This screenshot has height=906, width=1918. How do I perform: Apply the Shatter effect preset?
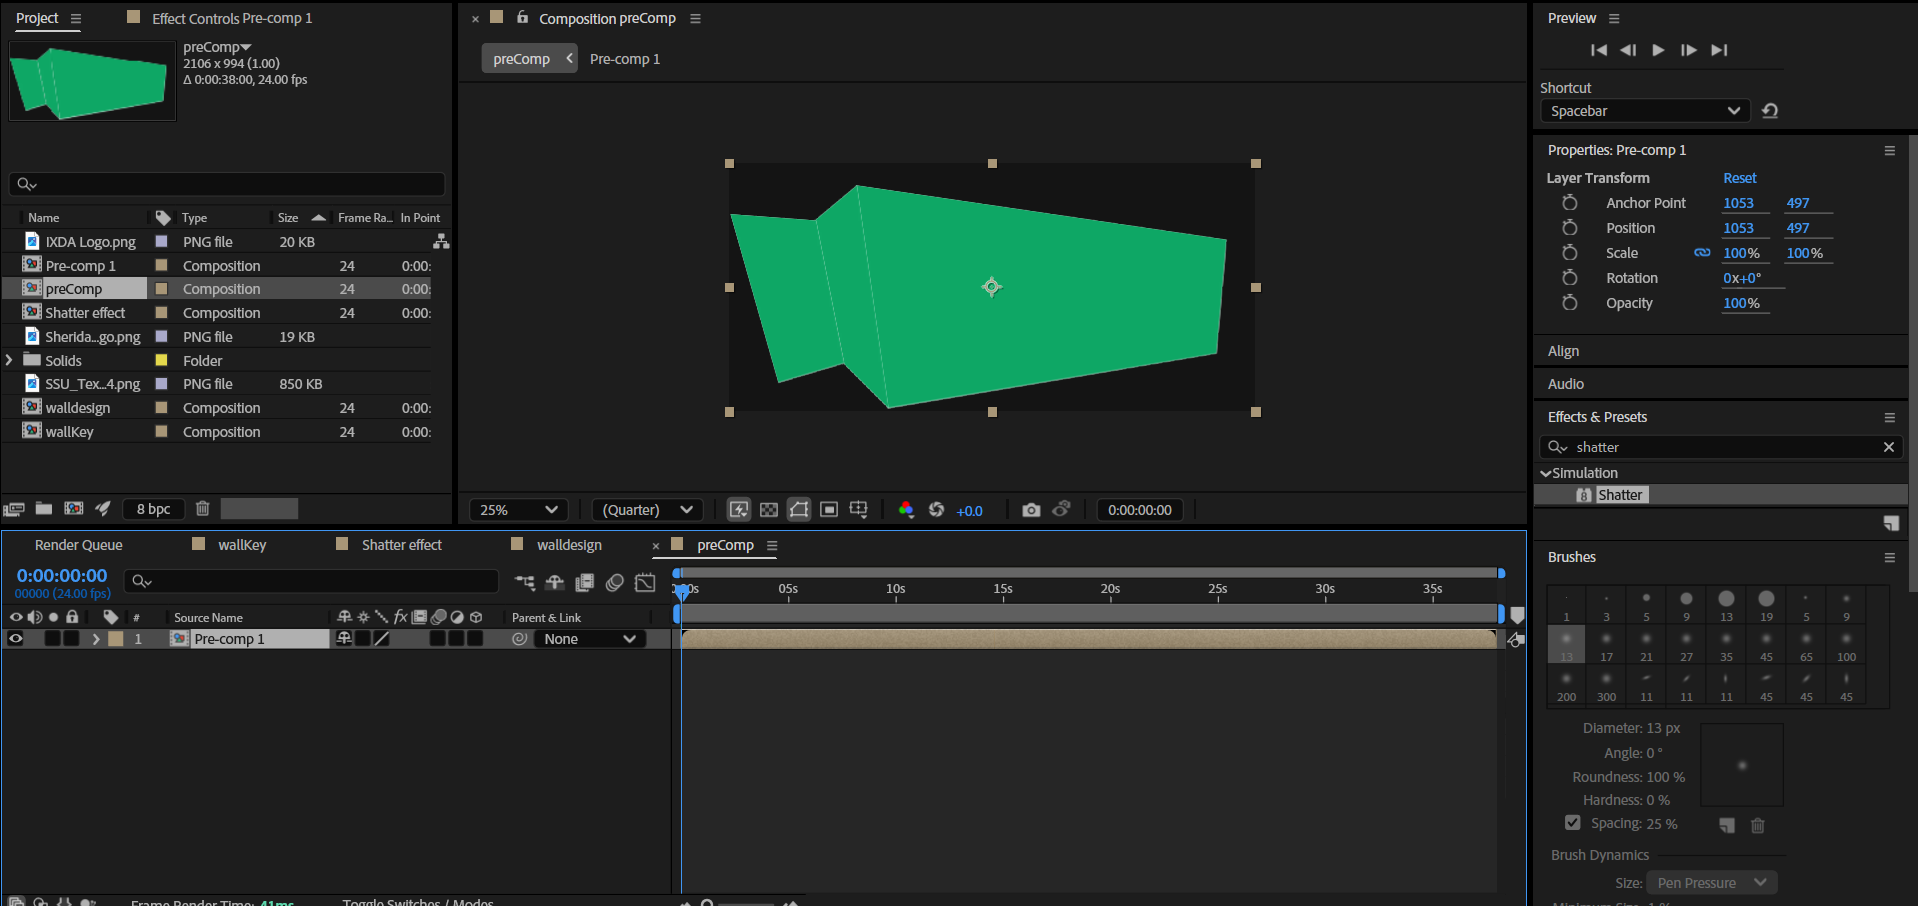pyautogui.click(x=1620, y=494)
